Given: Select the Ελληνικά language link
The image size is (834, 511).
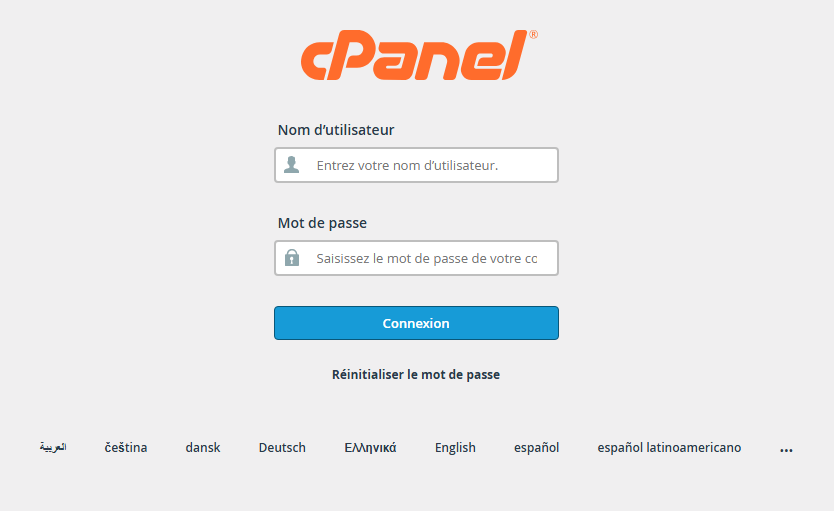Looking at the screenshot, I should tap(370, 448).
